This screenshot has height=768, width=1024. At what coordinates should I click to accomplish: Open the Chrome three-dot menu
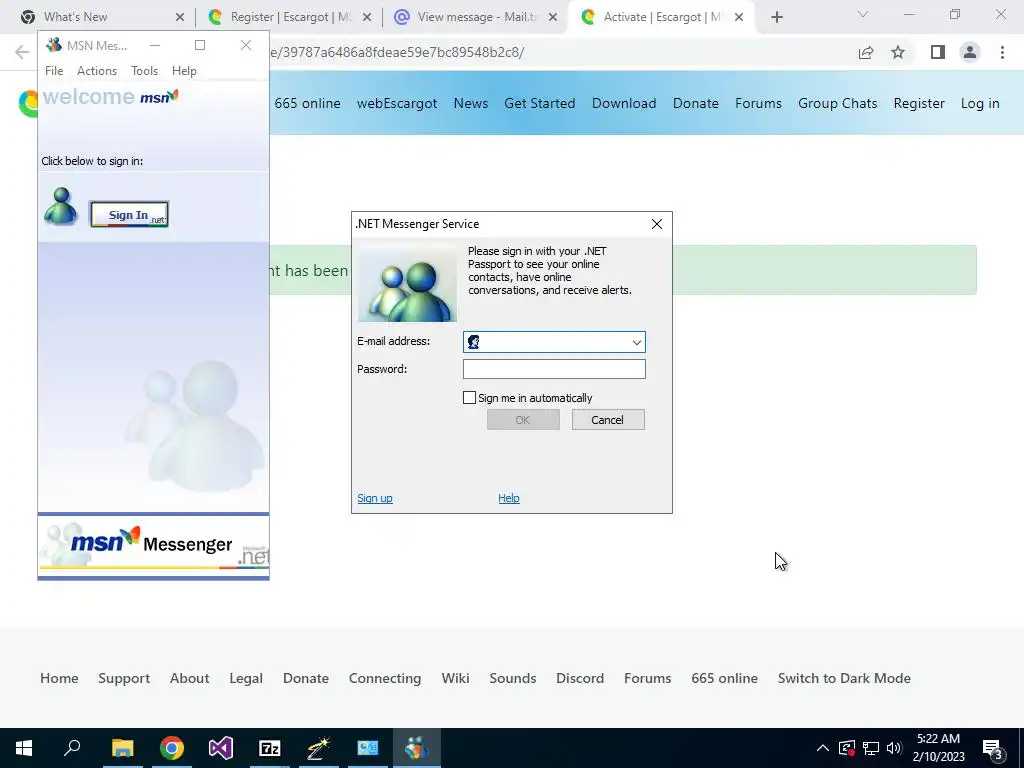coord(1002,52)
